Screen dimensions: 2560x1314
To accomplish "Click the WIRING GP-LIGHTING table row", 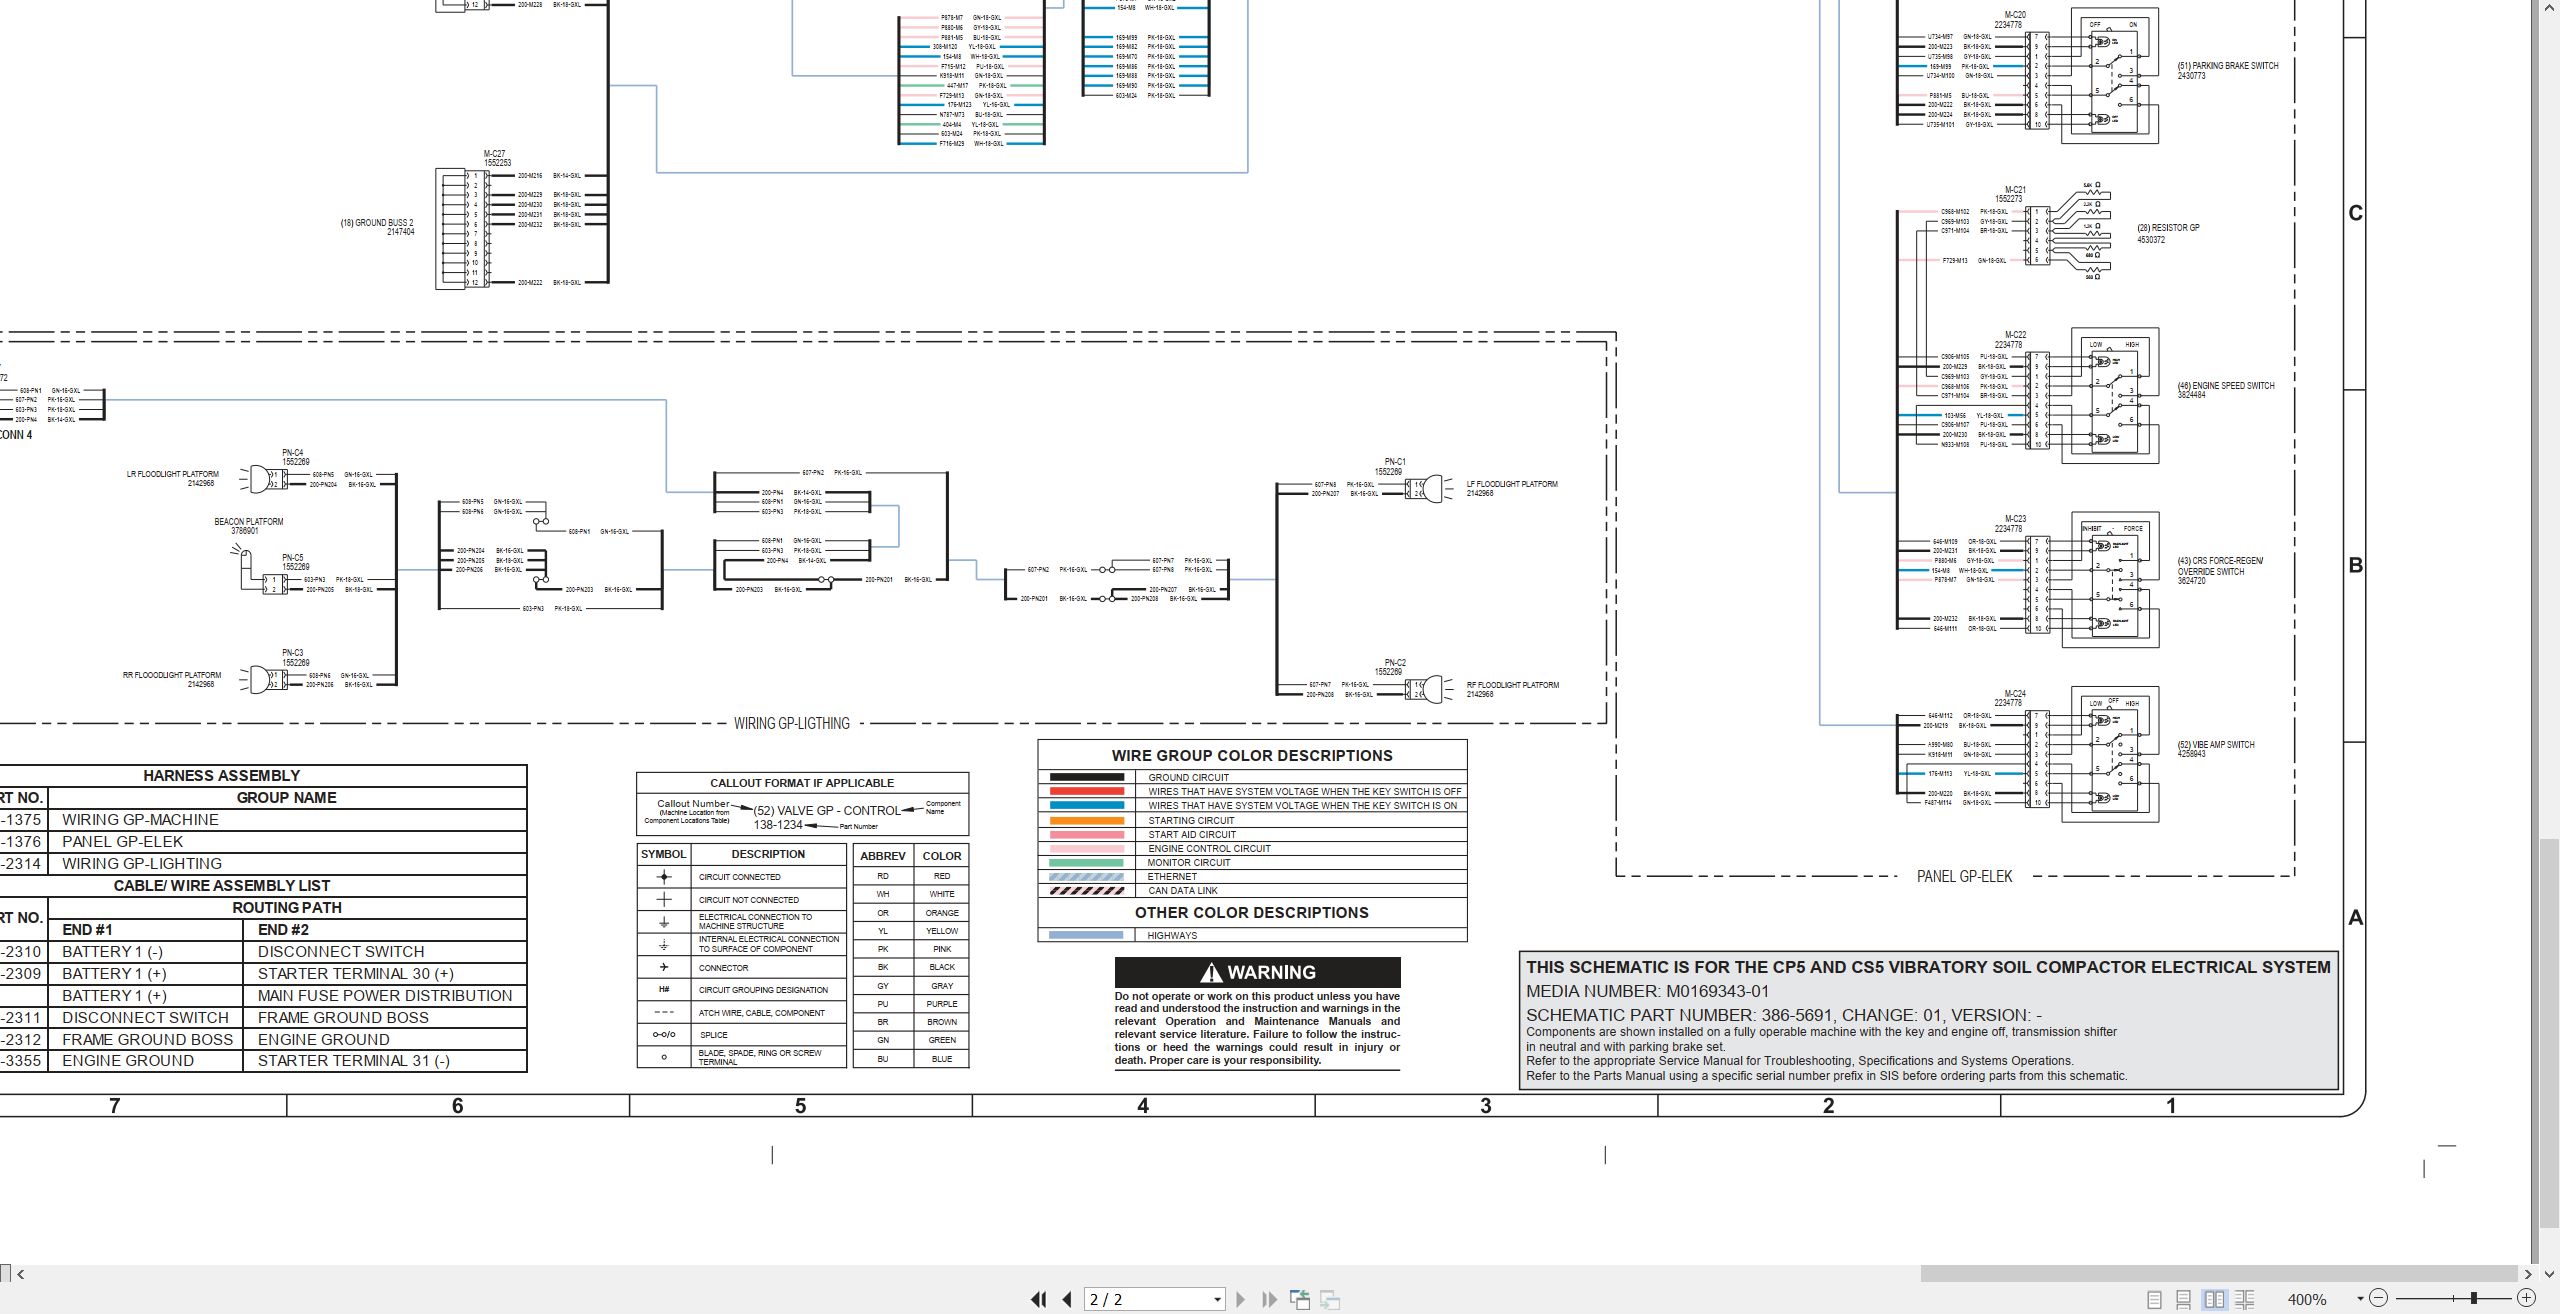I will (x=263, y=863).
